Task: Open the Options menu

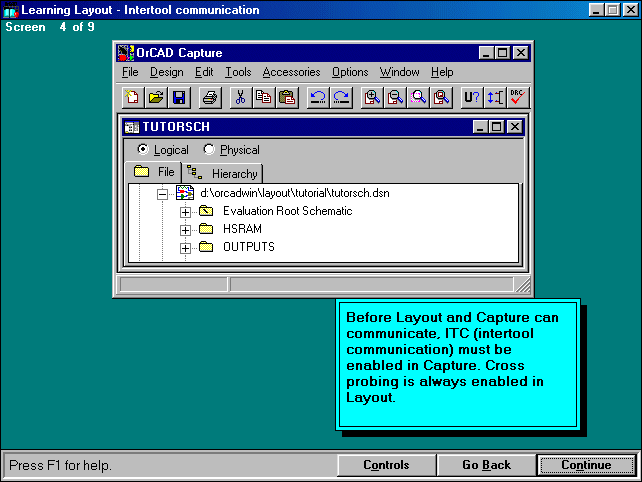Action: point(350,72)
